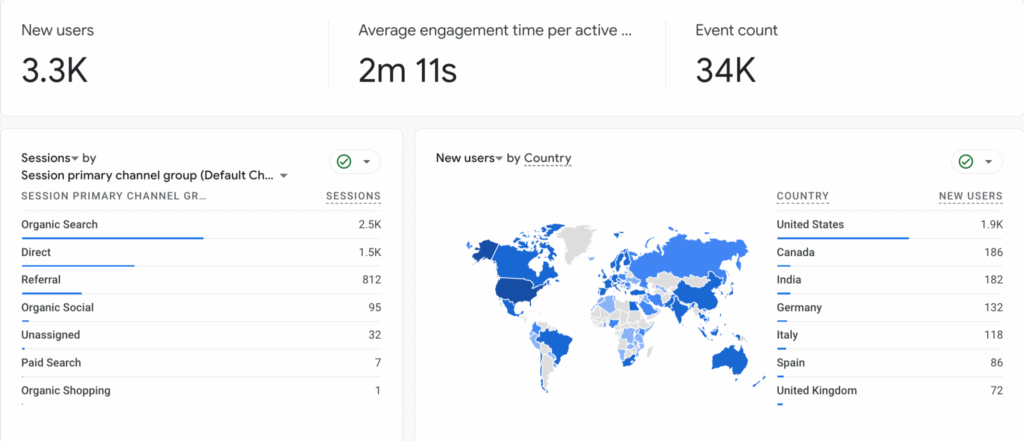Open Session primary channel group dimension dropdown
This screenshot has height=441, width=1024.
pyautogui.click(x=284, y=176)
